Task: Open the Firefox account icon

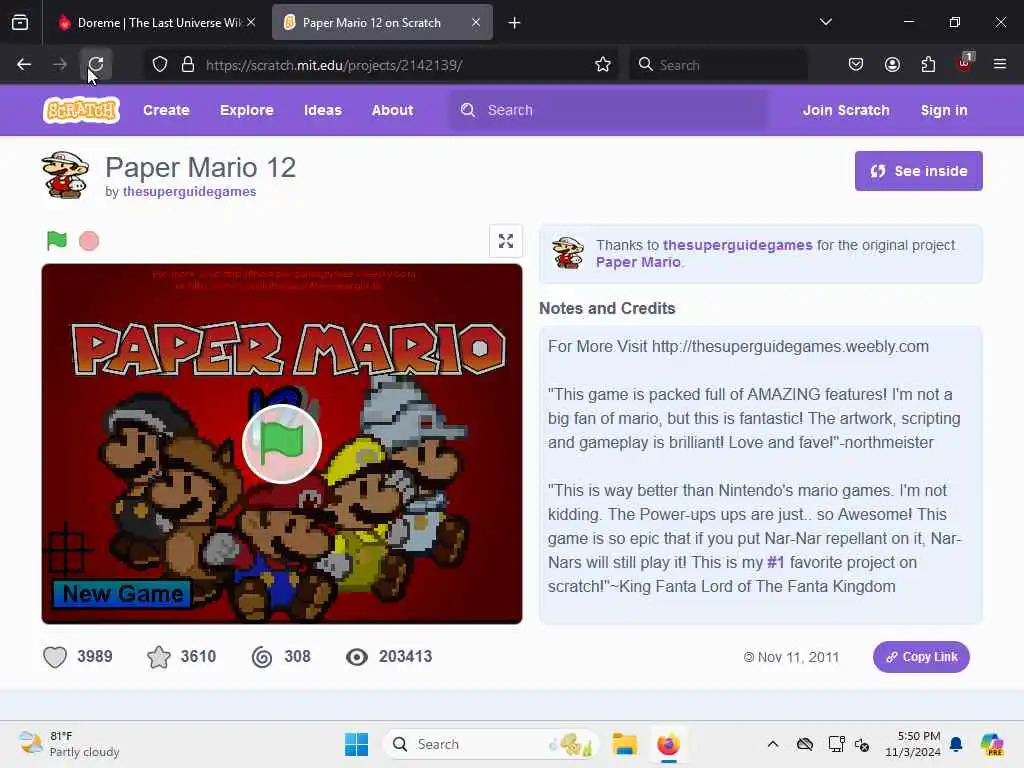Action: pyautogui.click(x=892, y=65)
